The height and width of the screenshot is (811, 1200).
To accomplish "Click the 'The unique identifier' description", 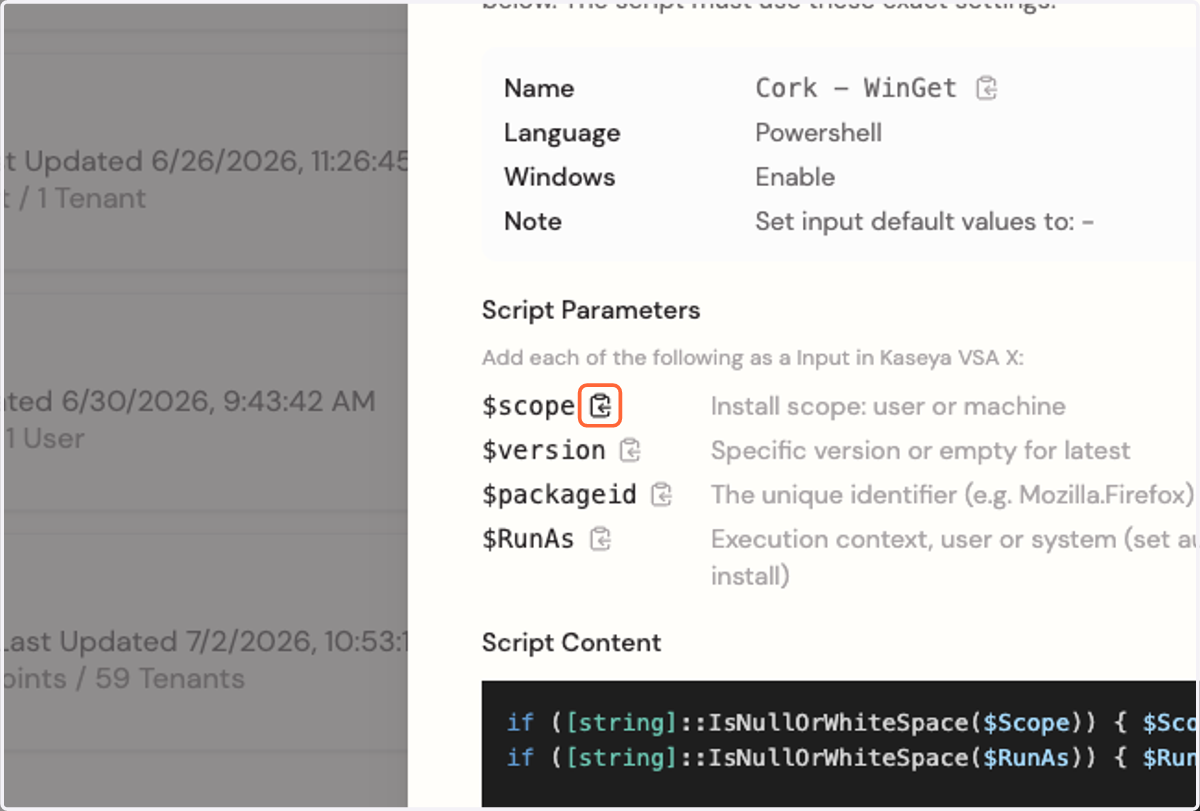I will pyautogui.click(x=952, y=495).
